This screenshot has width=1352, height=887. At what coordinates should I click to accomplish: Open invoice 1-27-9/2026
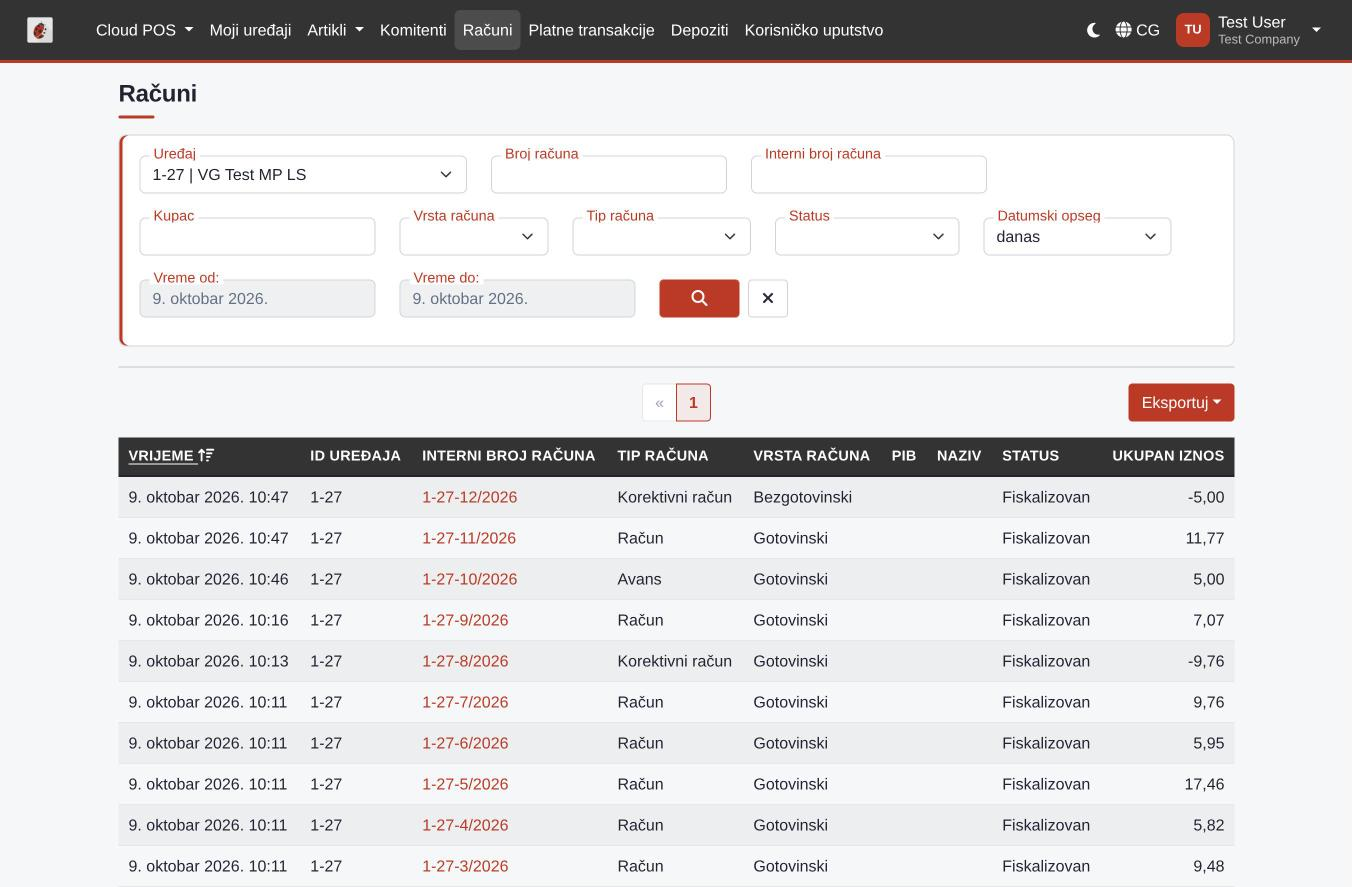point(465,620)
